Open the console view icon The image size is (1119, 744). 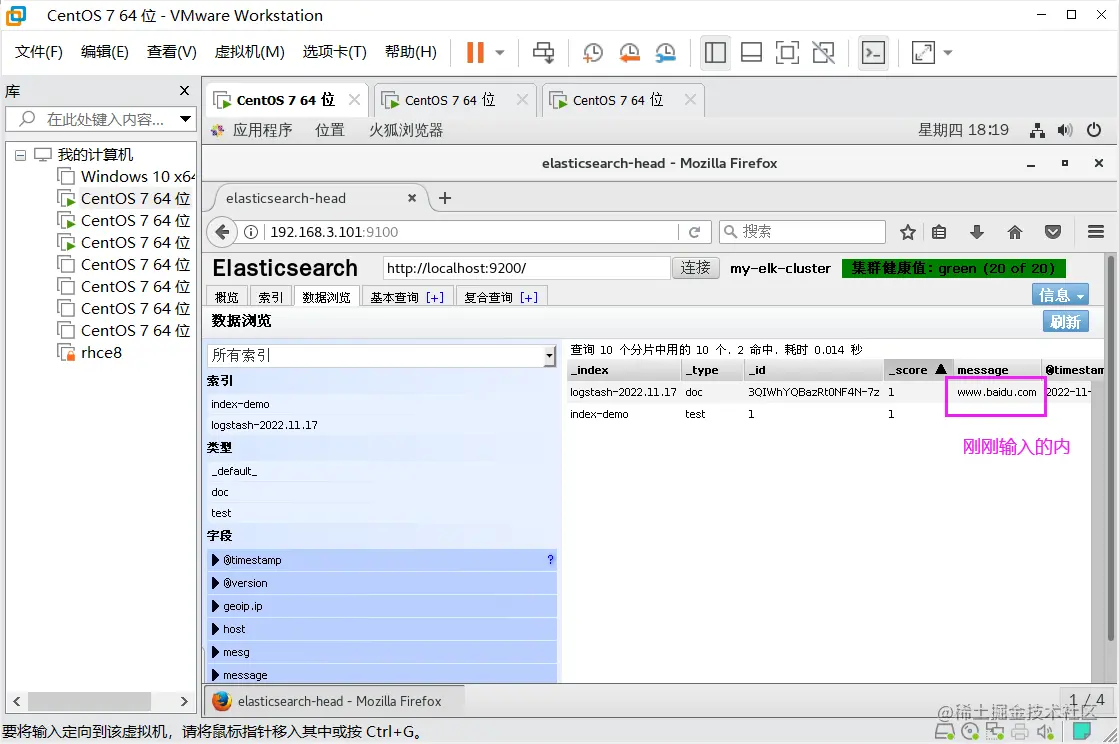coord(874,52)
